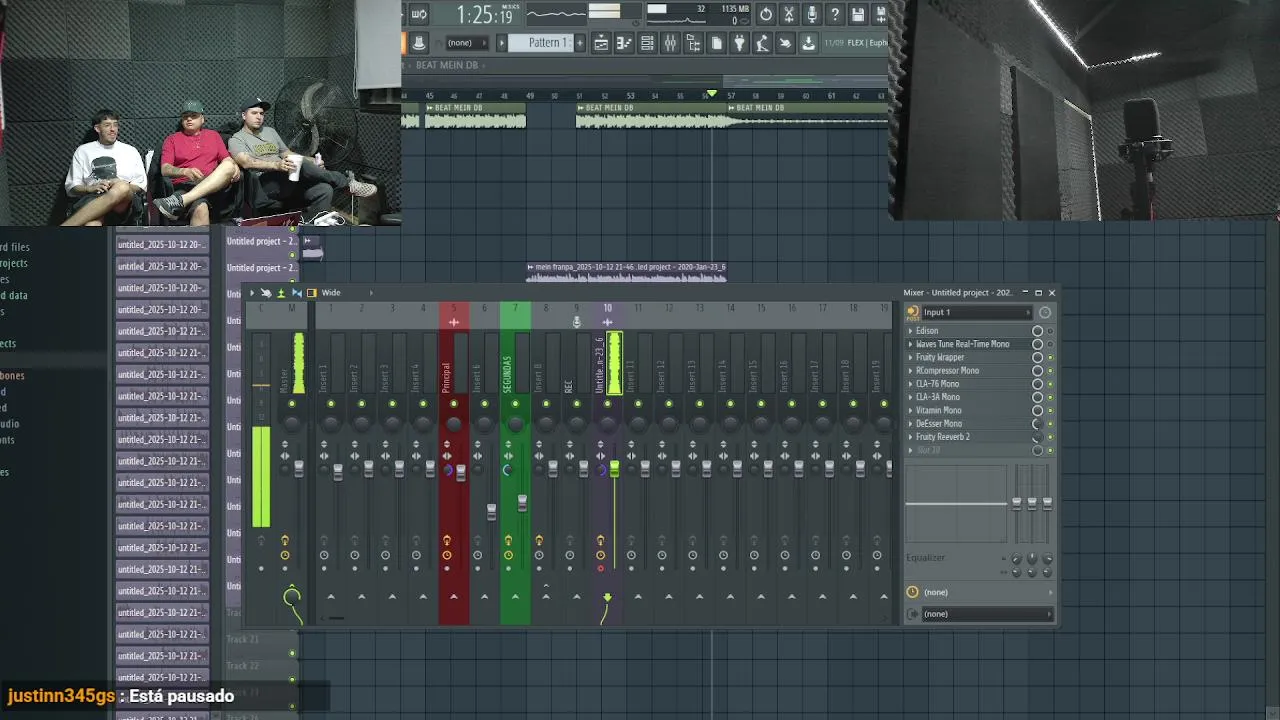Click the mixer yellow layout square icon
Viewport: 1280px width, 720px height.
pyautogui.click(x=312, y=293)
